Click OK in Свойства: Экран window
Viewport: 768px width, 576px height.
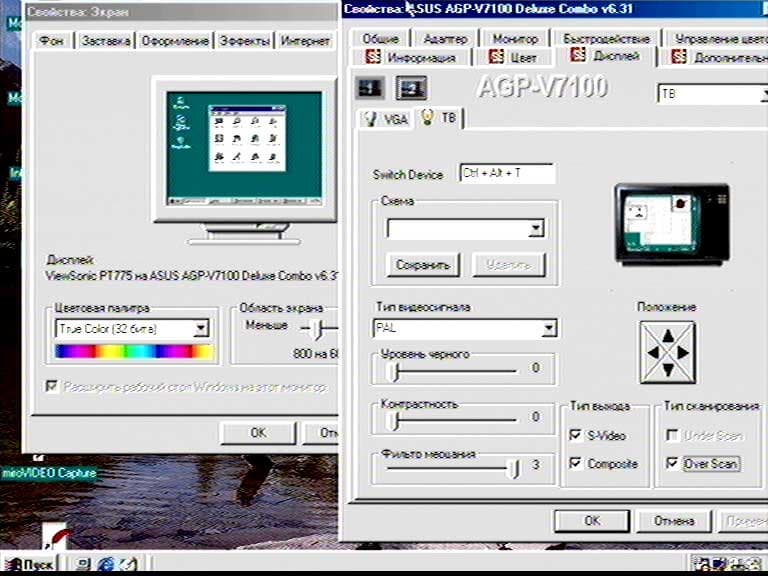click(x=258, y=433)
